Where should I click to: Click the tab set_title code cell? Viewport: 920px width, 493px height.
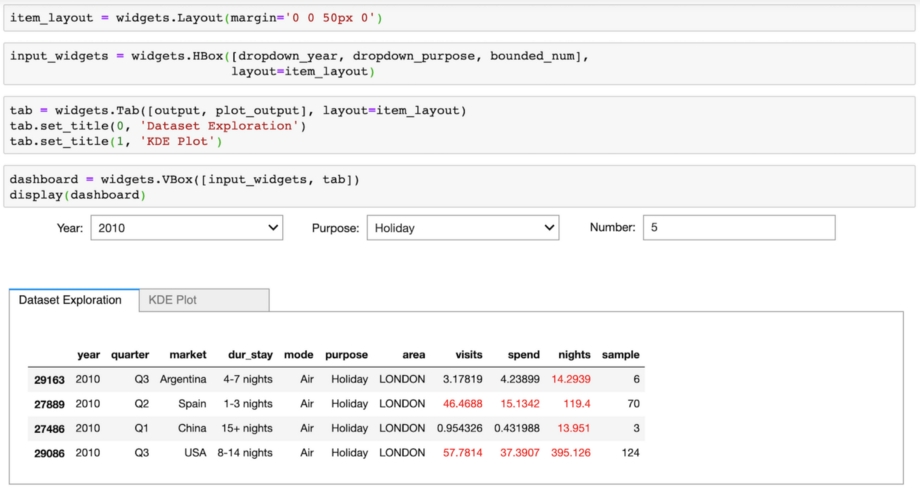459,126
